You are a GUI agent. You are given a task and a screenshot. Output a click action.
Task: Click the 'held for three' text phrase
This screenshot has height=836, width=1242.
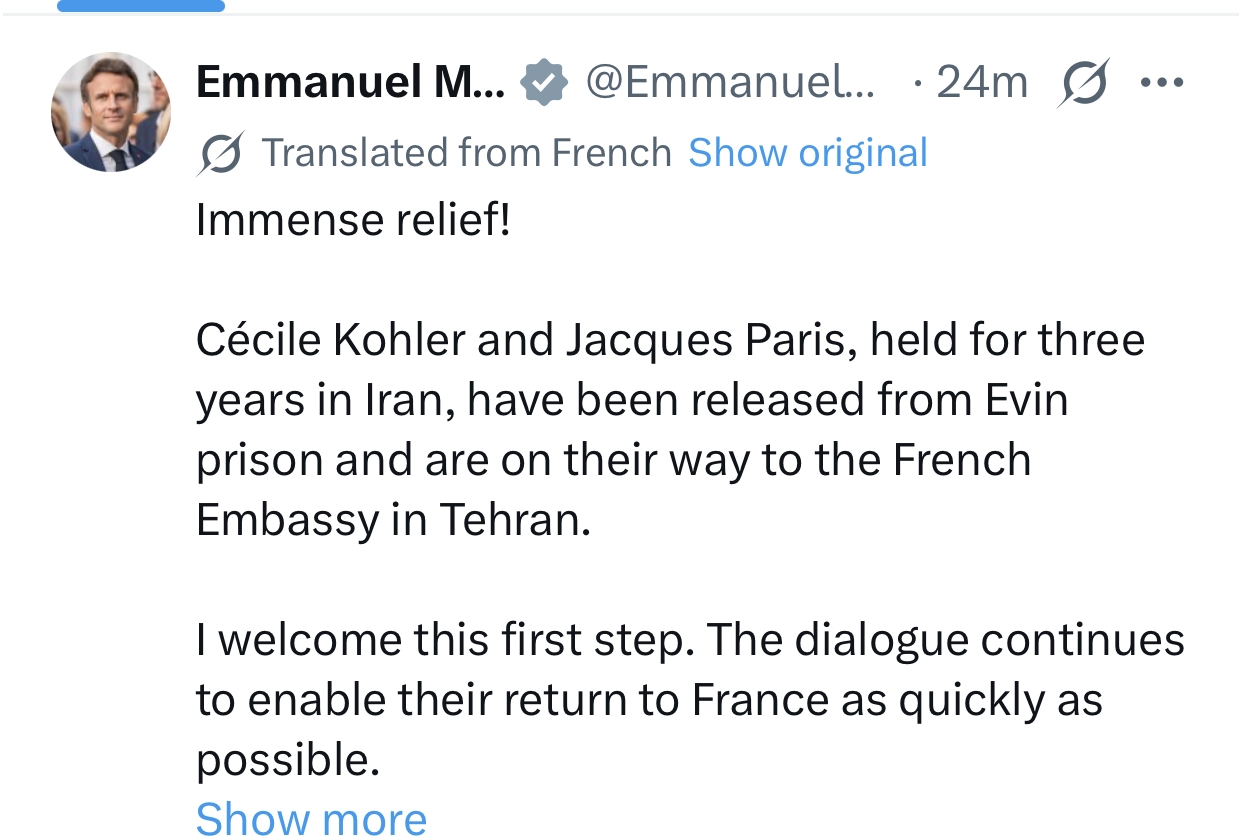[x=1007, y=341]
